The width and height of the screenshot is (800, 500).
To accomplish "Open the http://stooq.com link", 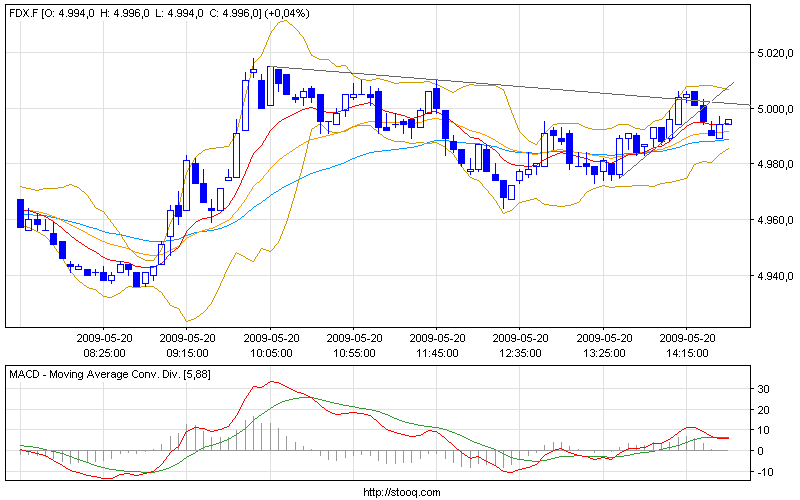I will click(x=402, y=492).
